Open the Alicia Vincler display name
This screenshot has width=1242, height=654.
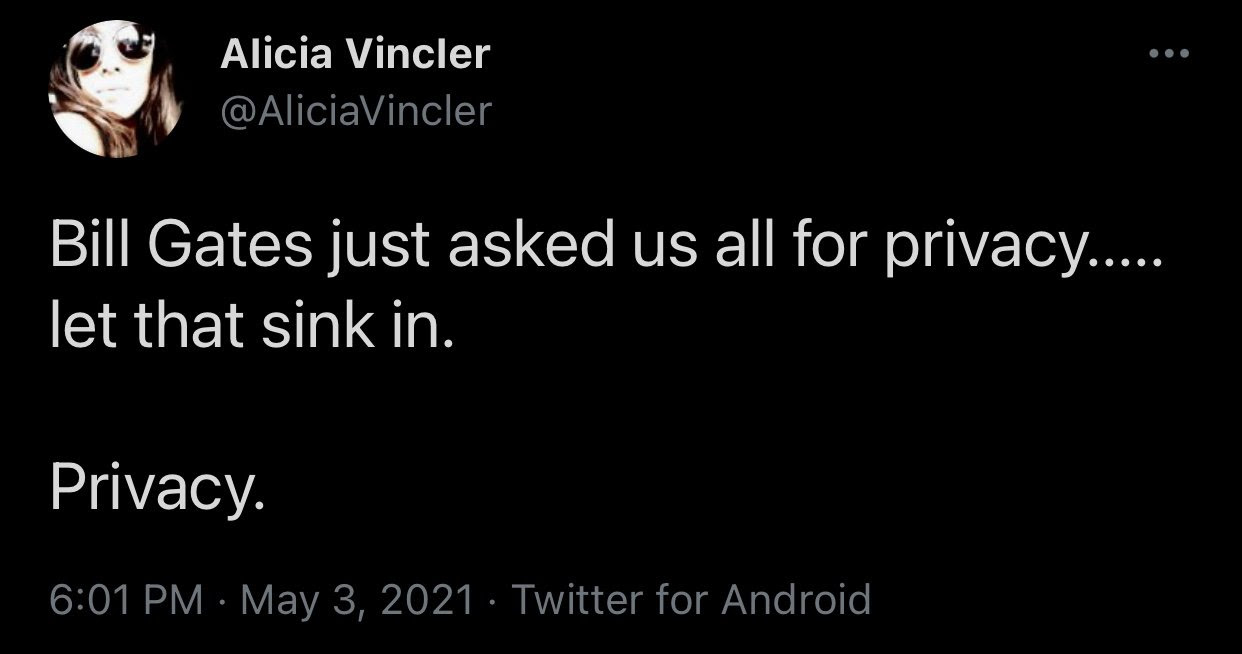click(355, 54)
